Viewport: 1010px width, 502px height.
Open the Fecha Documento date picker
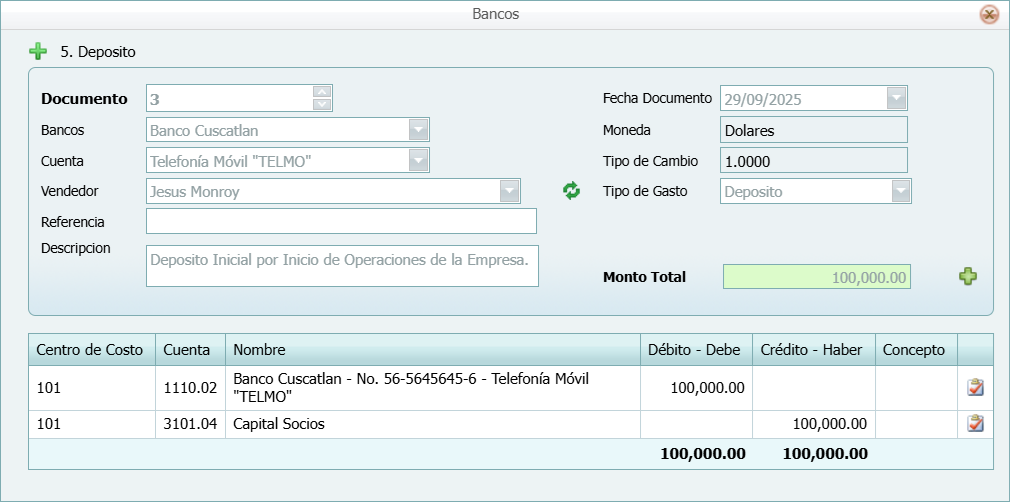[896, 99]
